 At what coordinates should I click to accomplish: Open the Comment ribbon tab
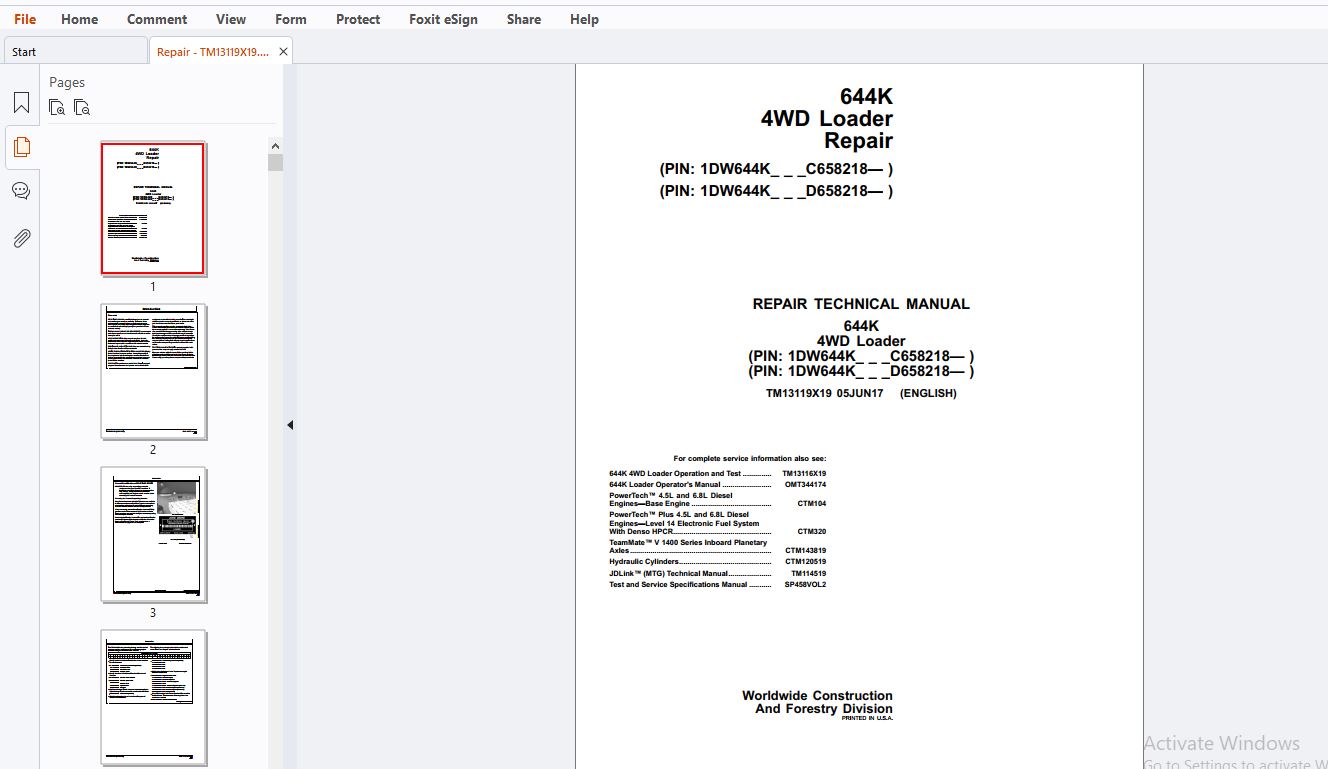click(157, 19)
